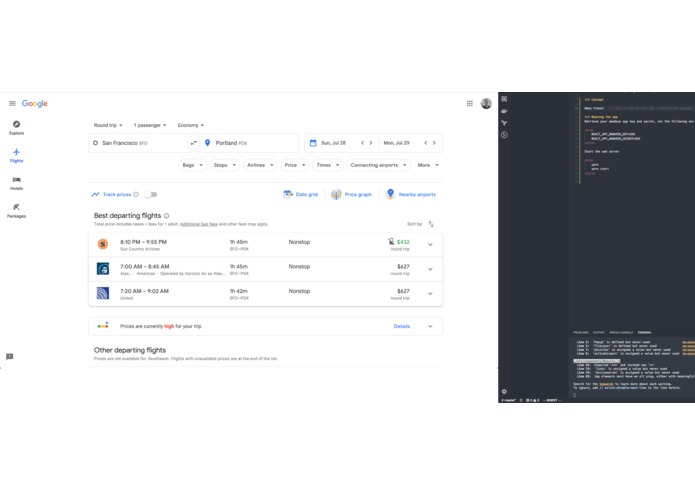Show info about Best departing flights
Image resolution: width=695 pixels, height=494 pixels.
[166, 216]
